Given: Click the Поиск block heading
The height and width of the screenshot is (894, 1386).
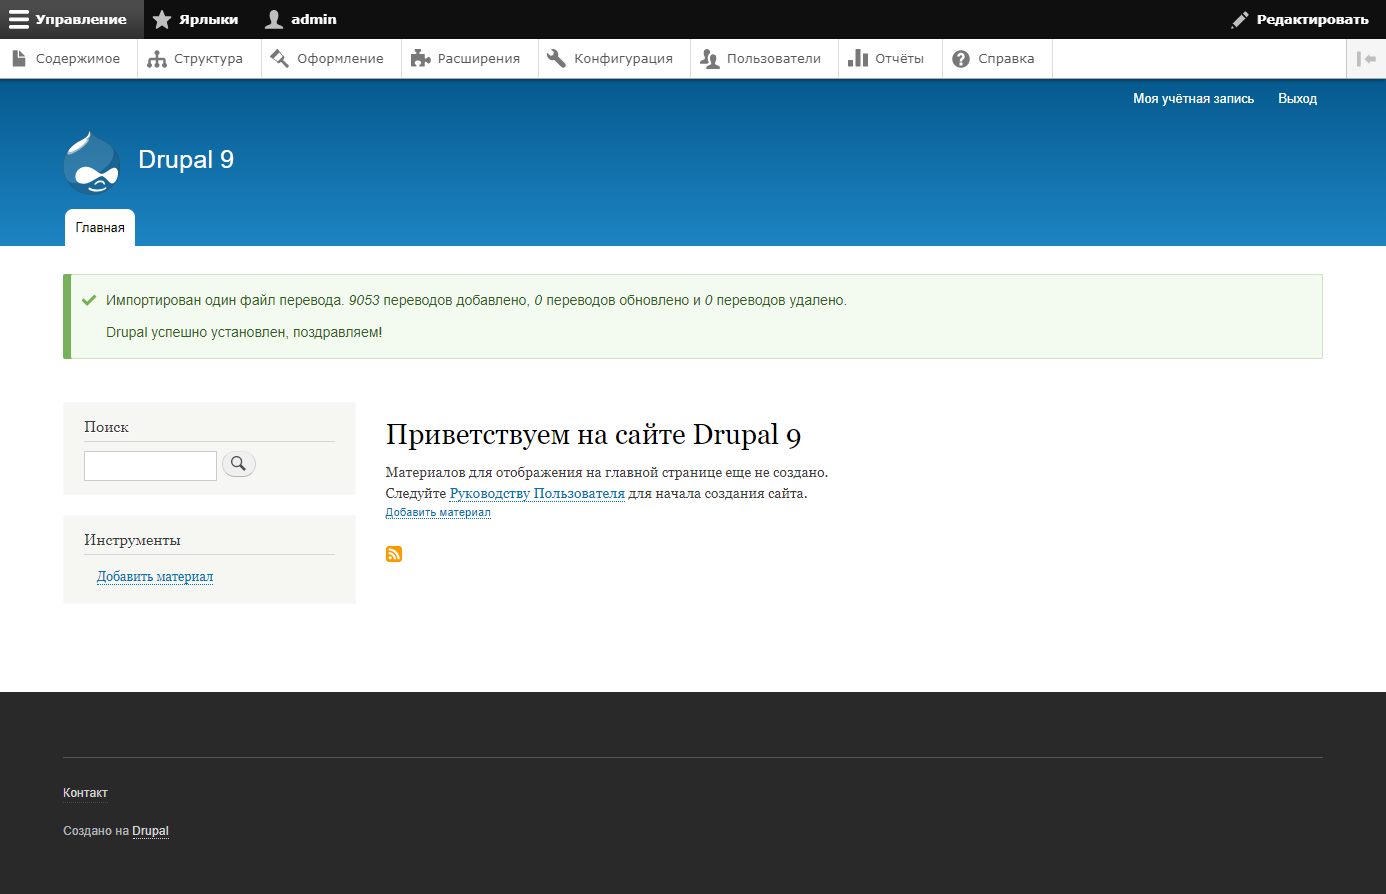Looking at the screenshot, I should [106, 427].
